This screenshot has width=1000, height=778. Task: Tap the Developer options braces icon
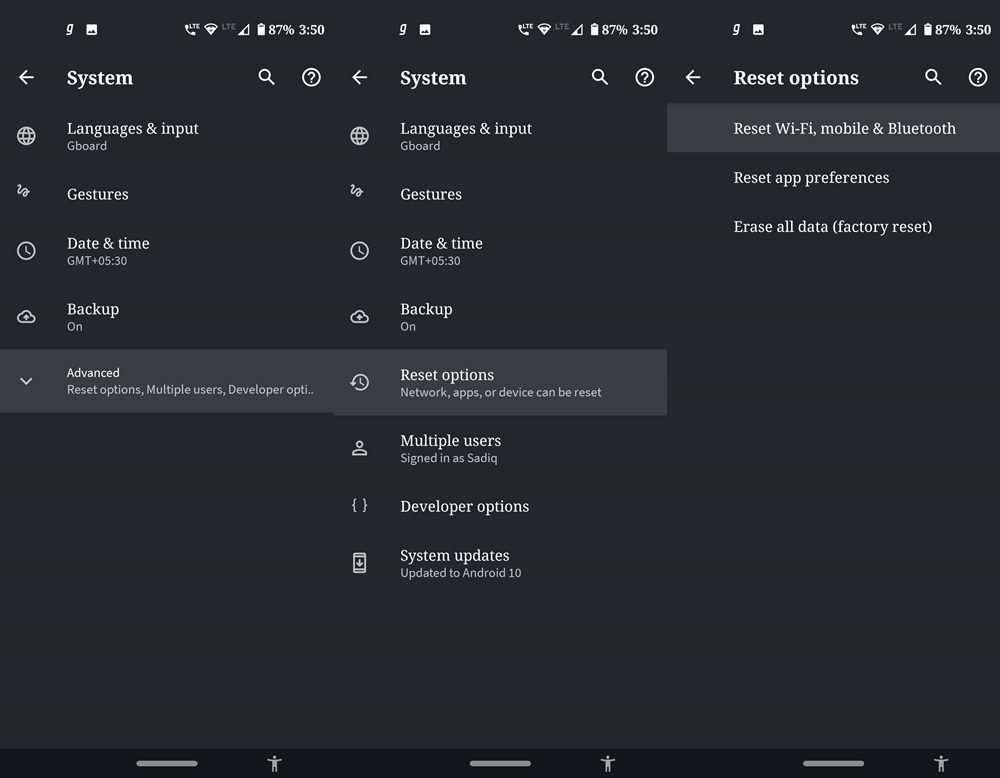coord(360,505)
